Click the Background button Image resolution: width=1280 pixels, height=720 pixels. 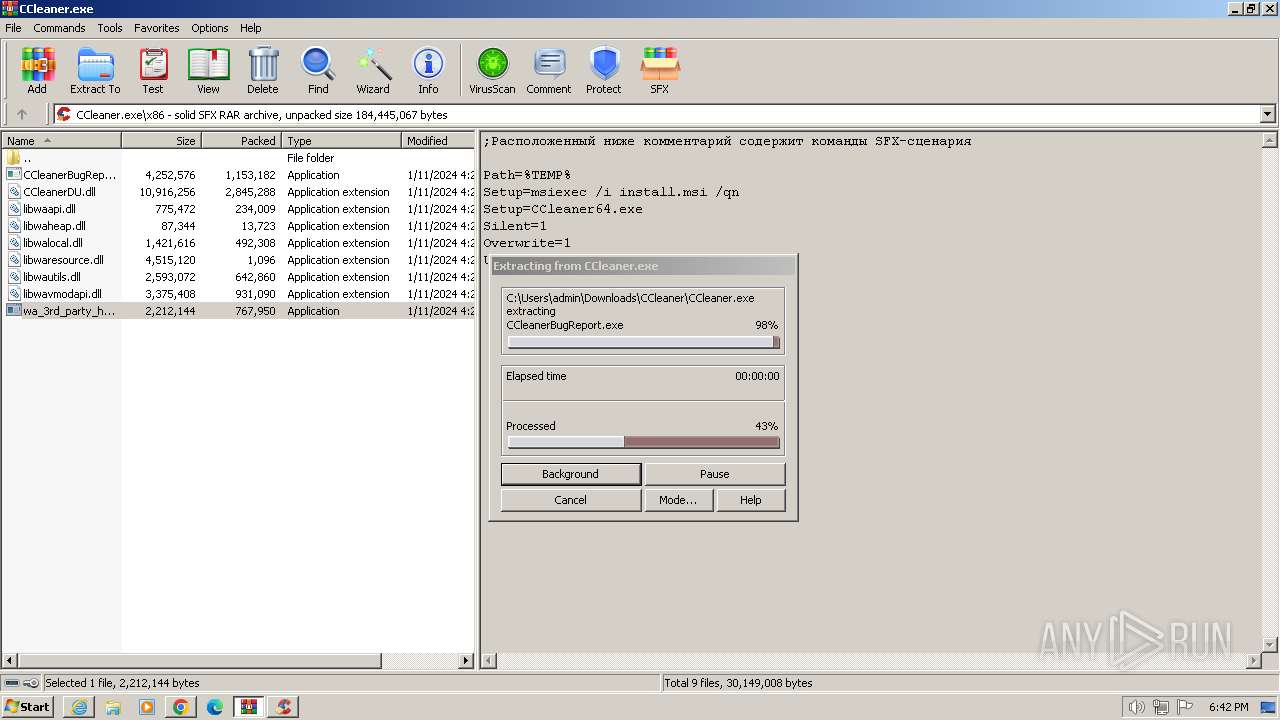571,474
